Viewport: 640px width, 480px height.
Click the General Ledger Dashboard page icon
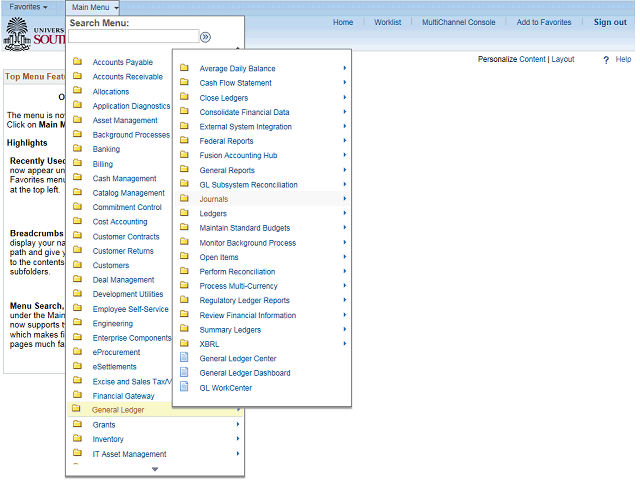click(184, 373)
